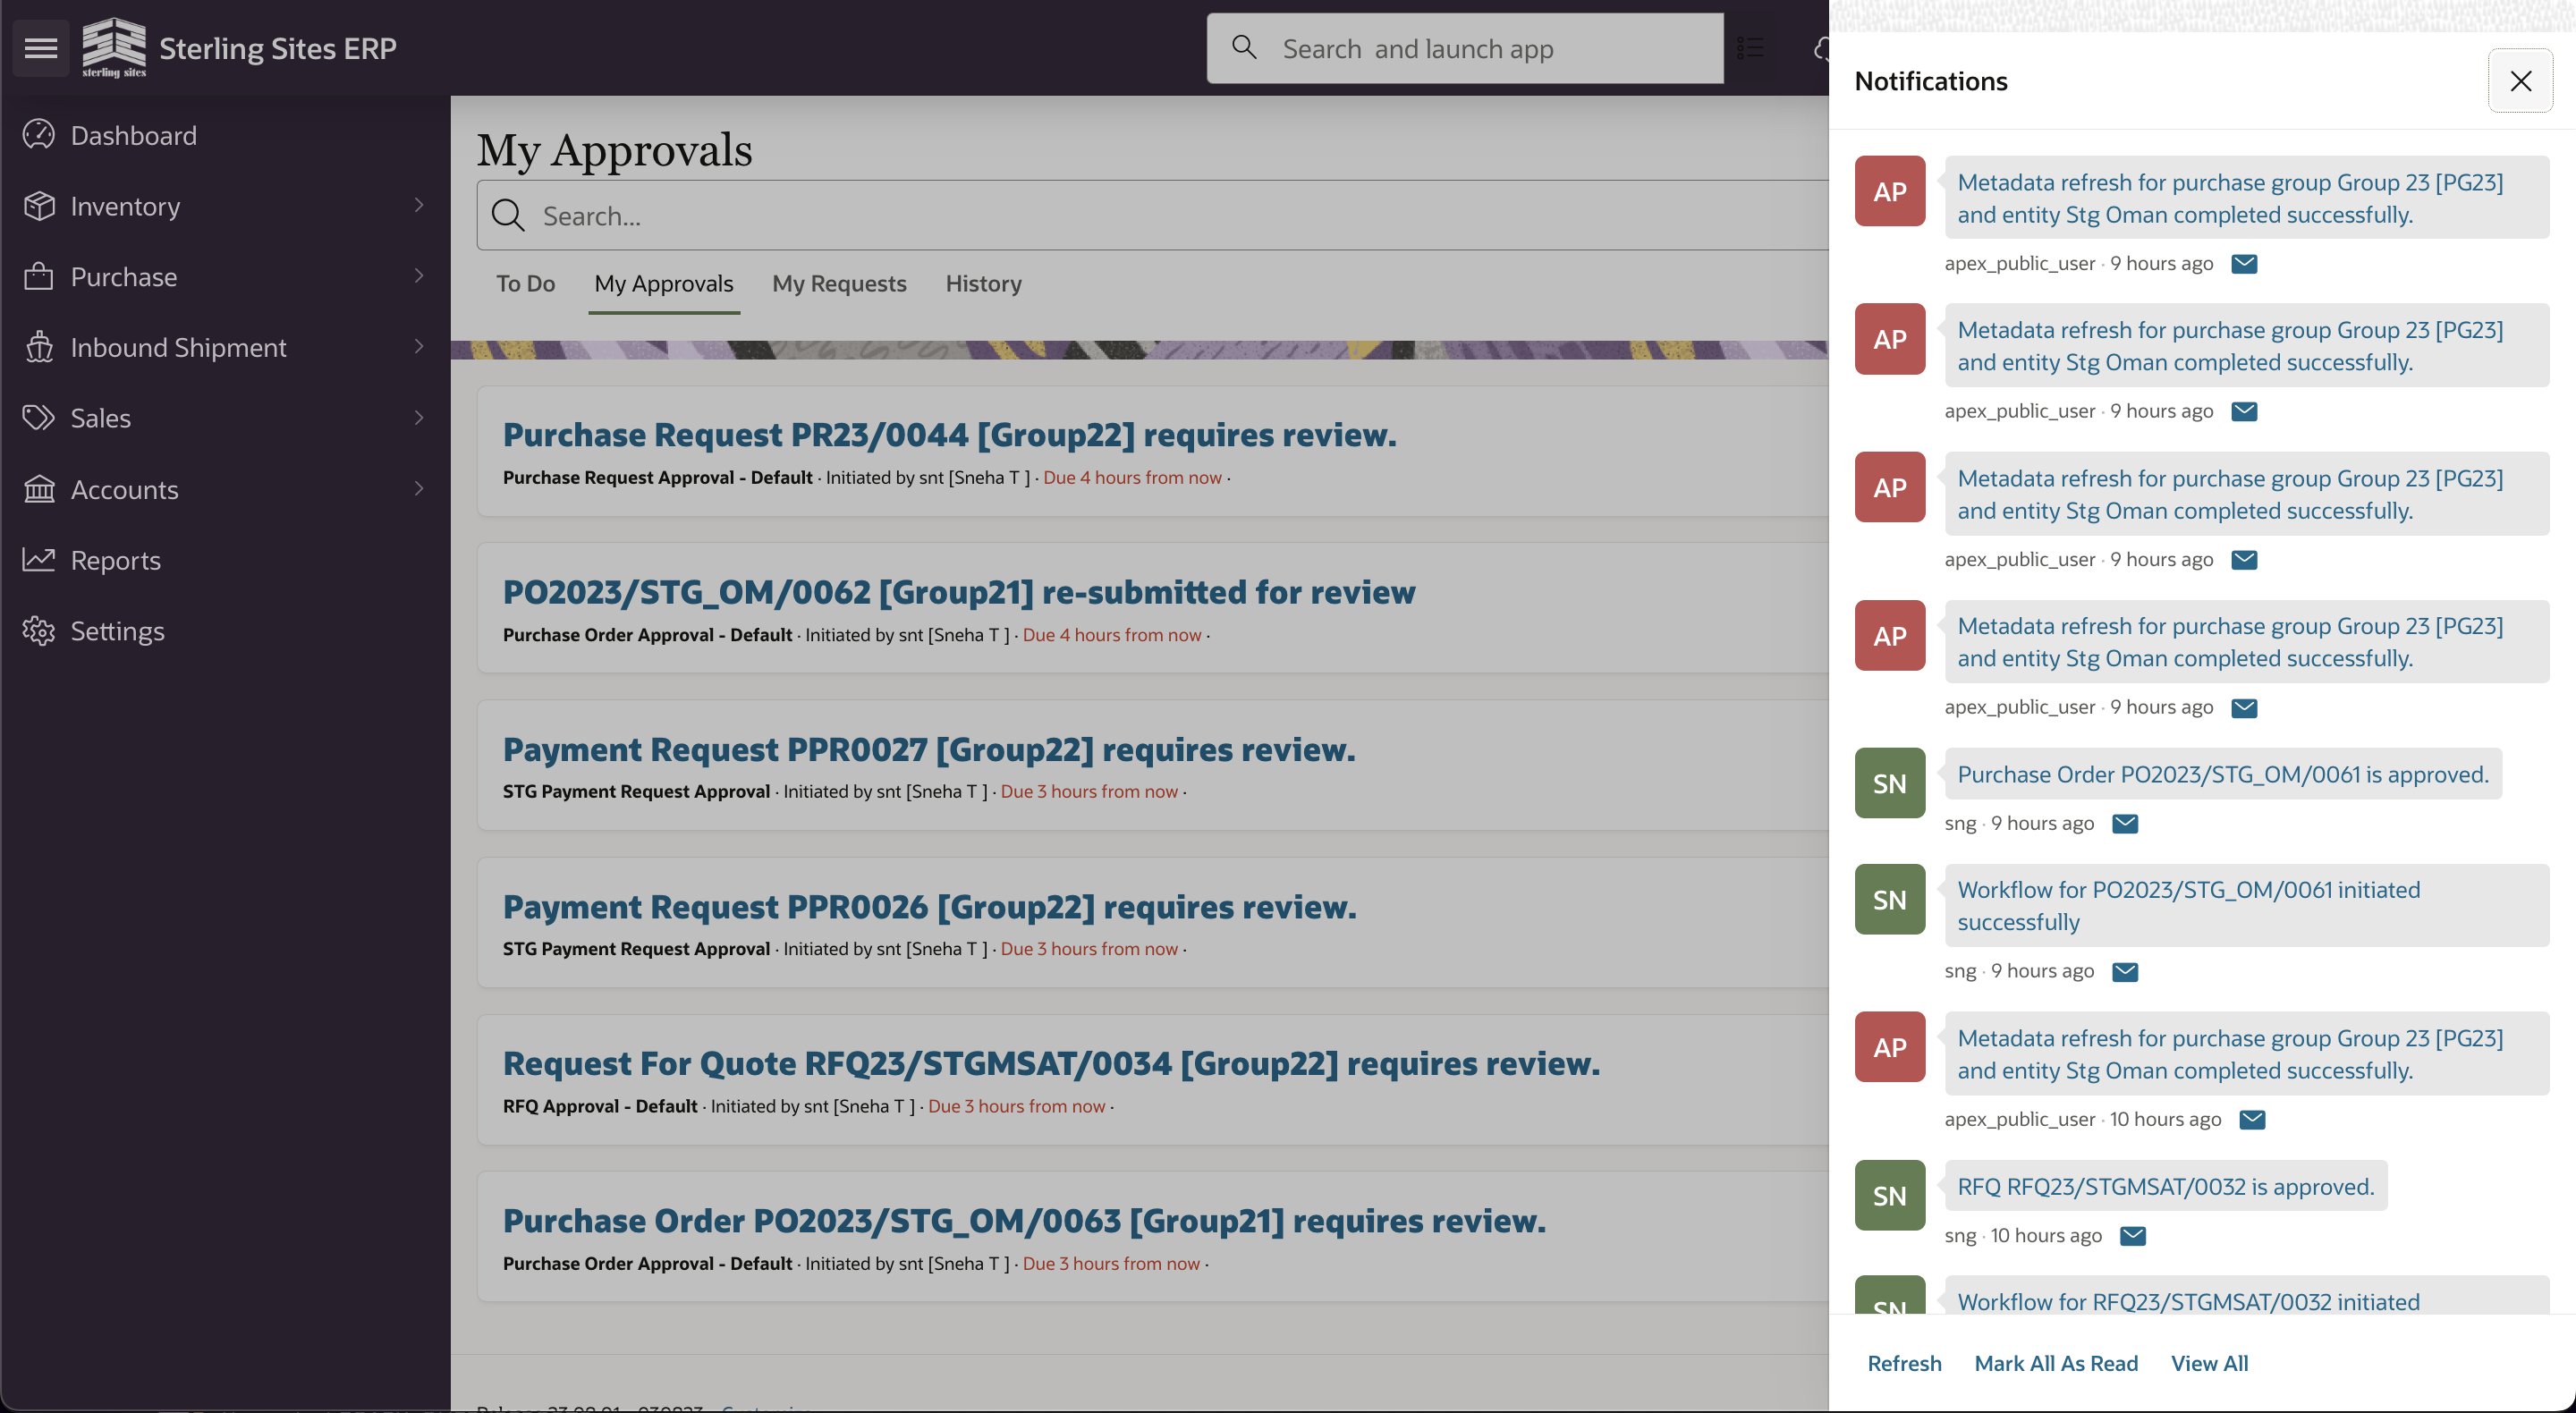
Task: Switch to the History tab
Action: [983, 284]
